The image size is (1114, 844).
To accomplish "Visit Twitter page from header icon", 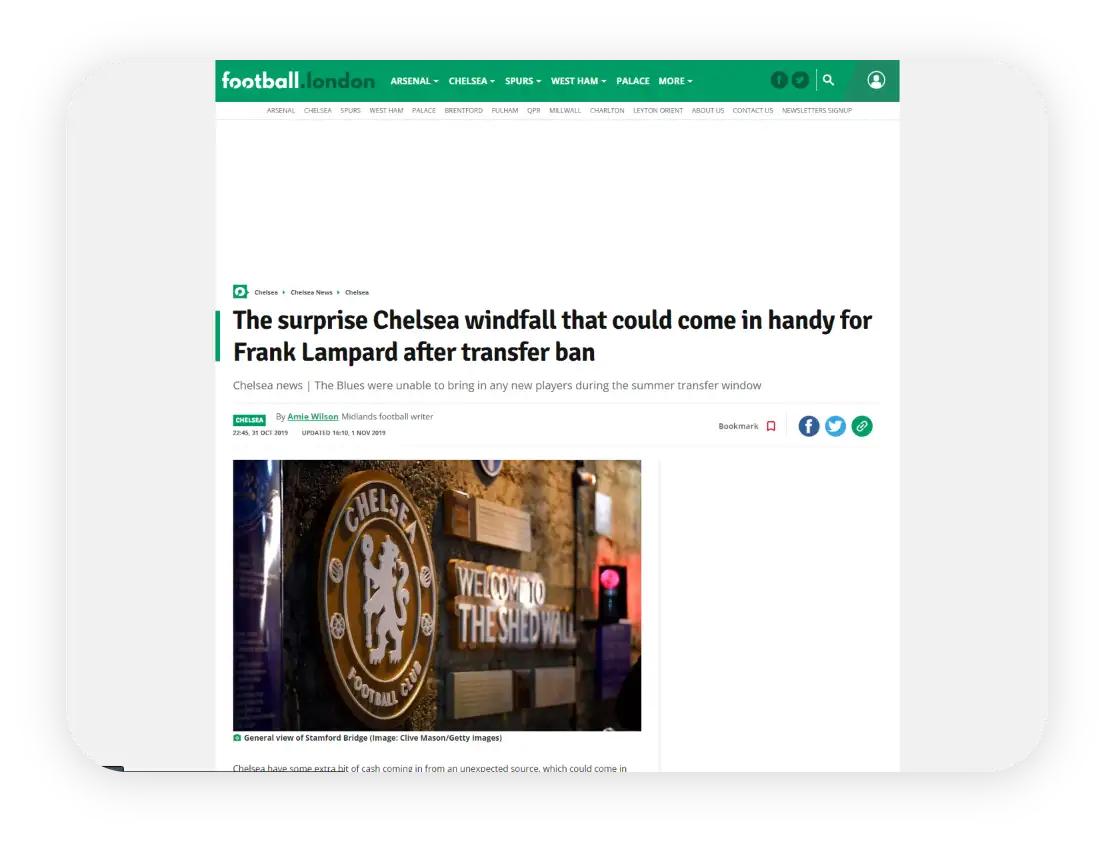I will [800, 80].
